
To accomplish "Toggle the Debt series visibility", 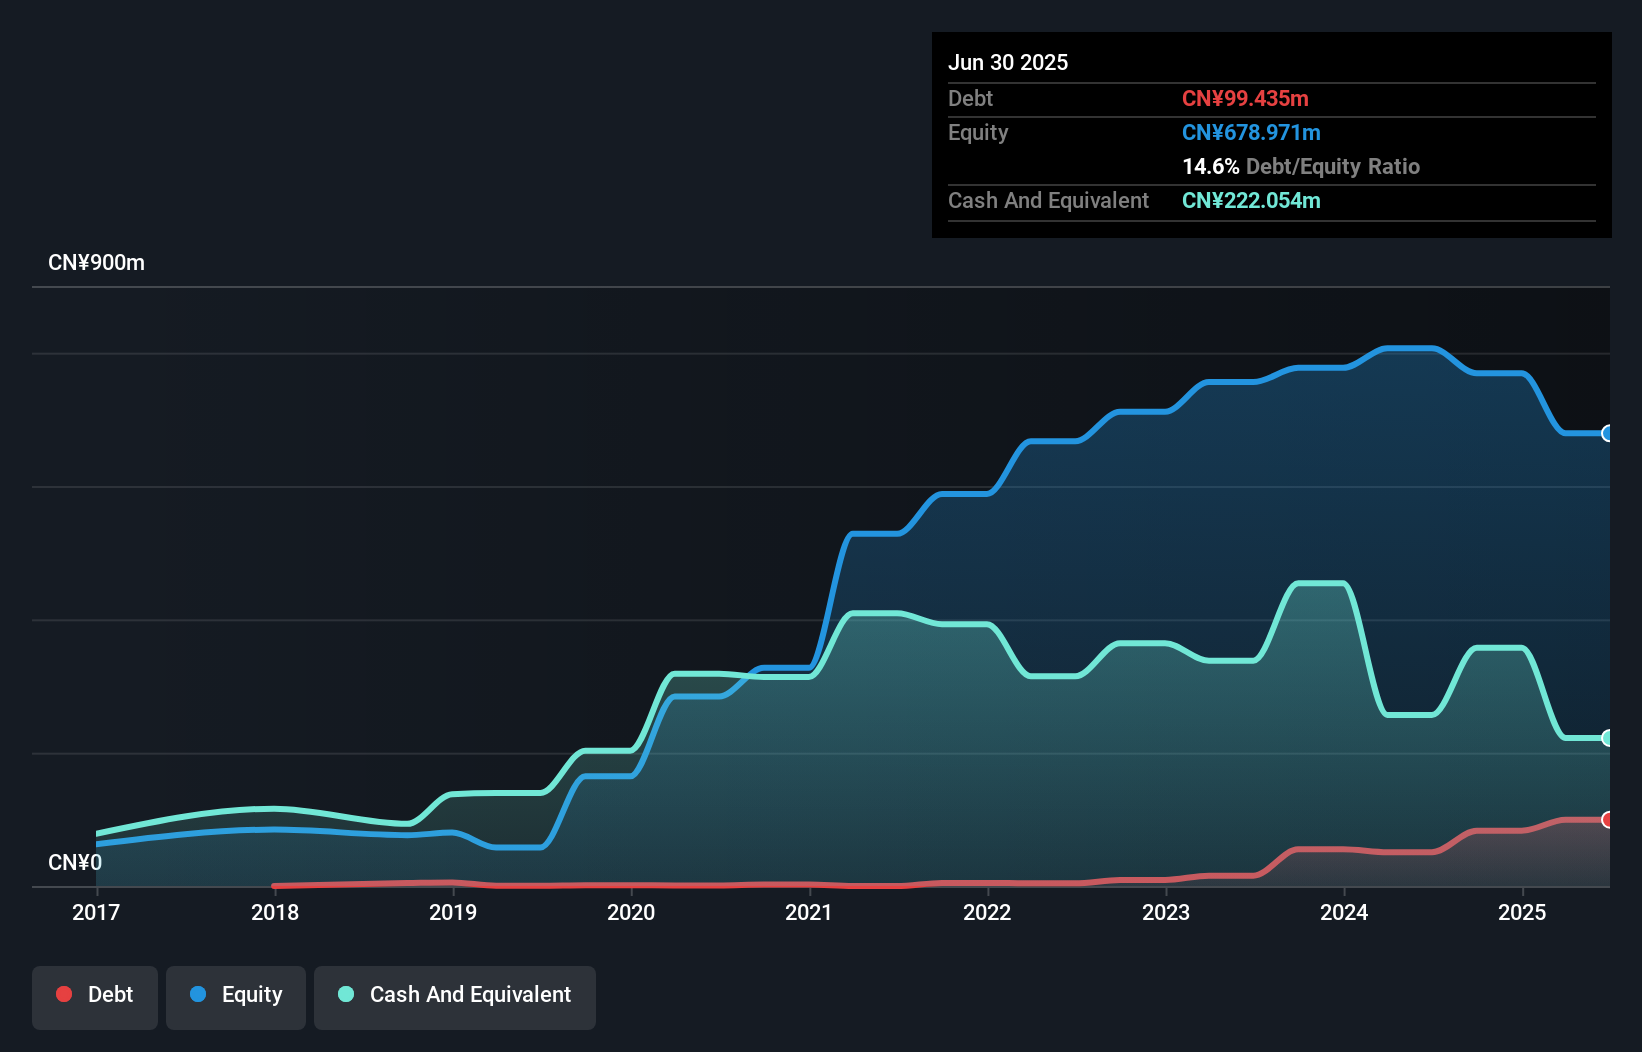I will 94,997.
